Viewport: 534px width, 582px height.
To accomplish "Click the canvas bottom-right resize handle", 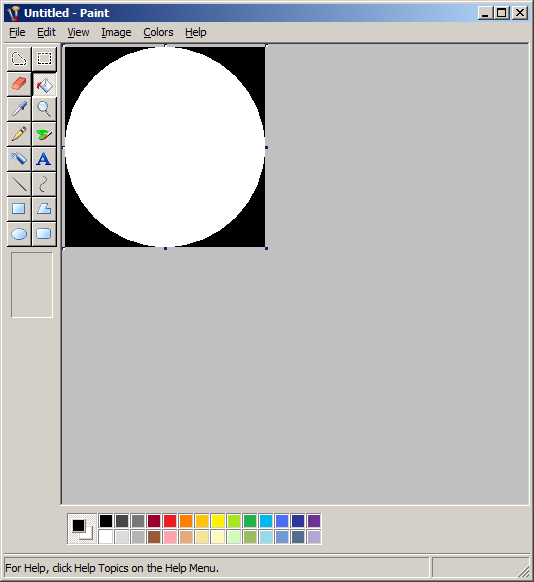I will pyautogui.click(x=266, y=248).
